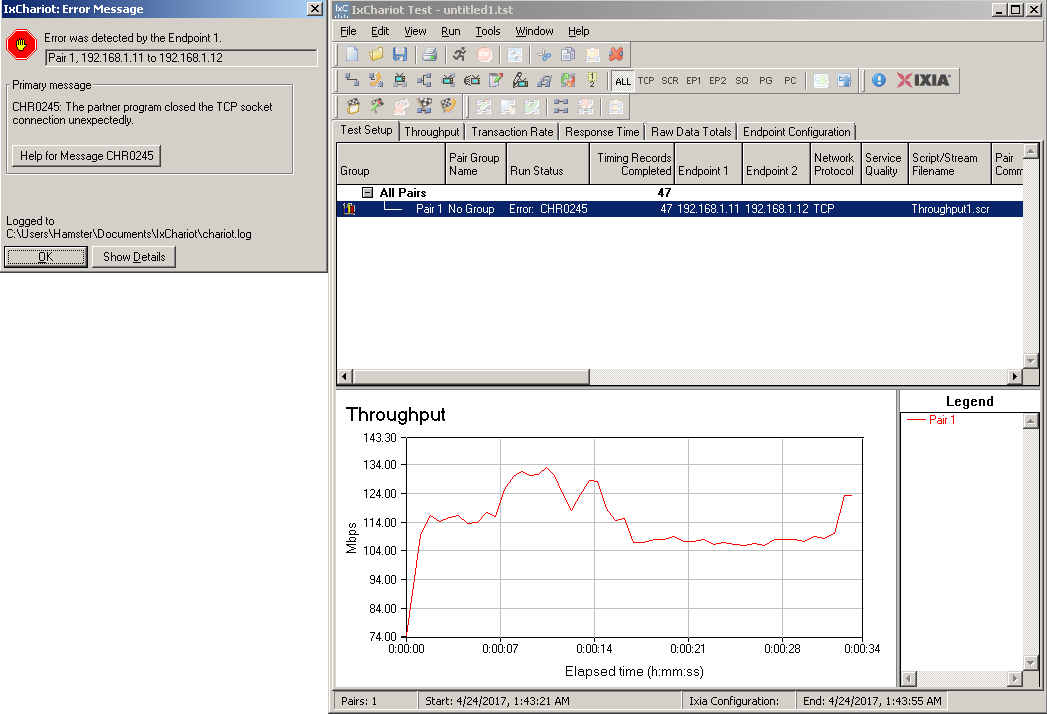
Task: Click the pair table's horizontal scrollbar thumb
Action: (471, 377)
